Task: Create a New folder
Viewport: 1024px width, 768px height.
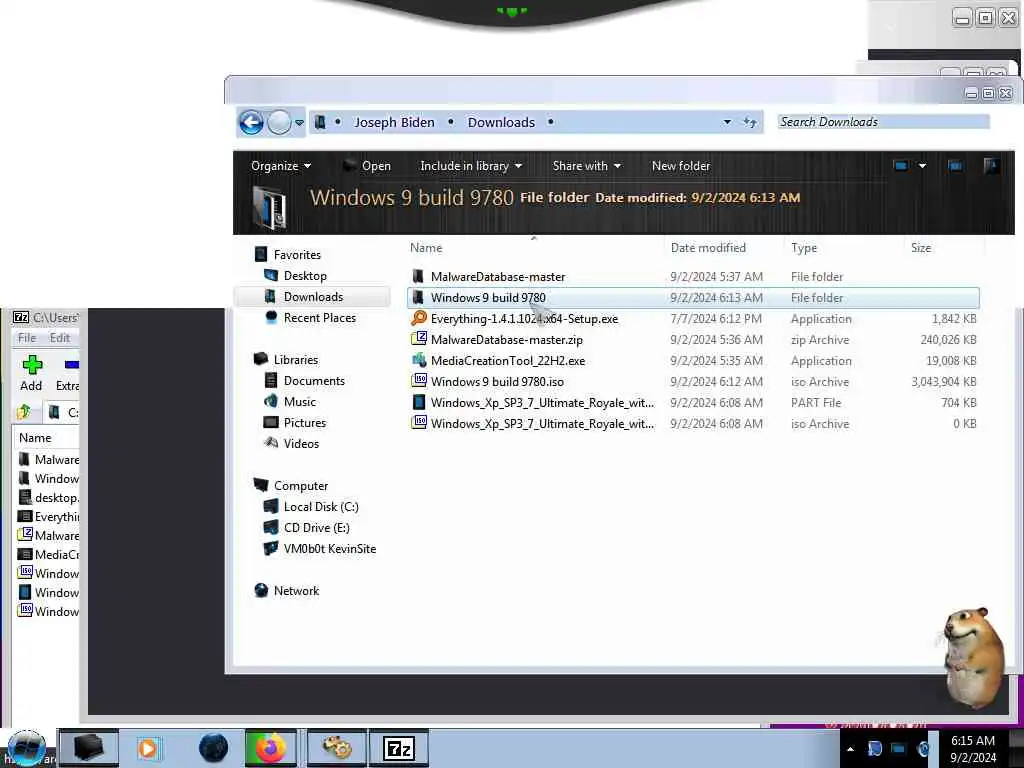Action: (680, 166)
